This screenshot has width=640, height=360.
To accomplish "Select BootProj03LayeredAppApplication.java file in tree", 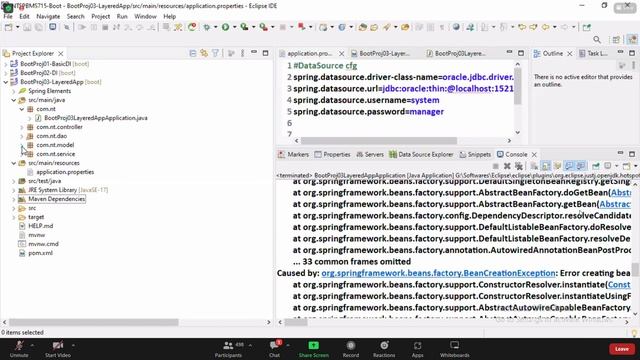I will [96, 118].
